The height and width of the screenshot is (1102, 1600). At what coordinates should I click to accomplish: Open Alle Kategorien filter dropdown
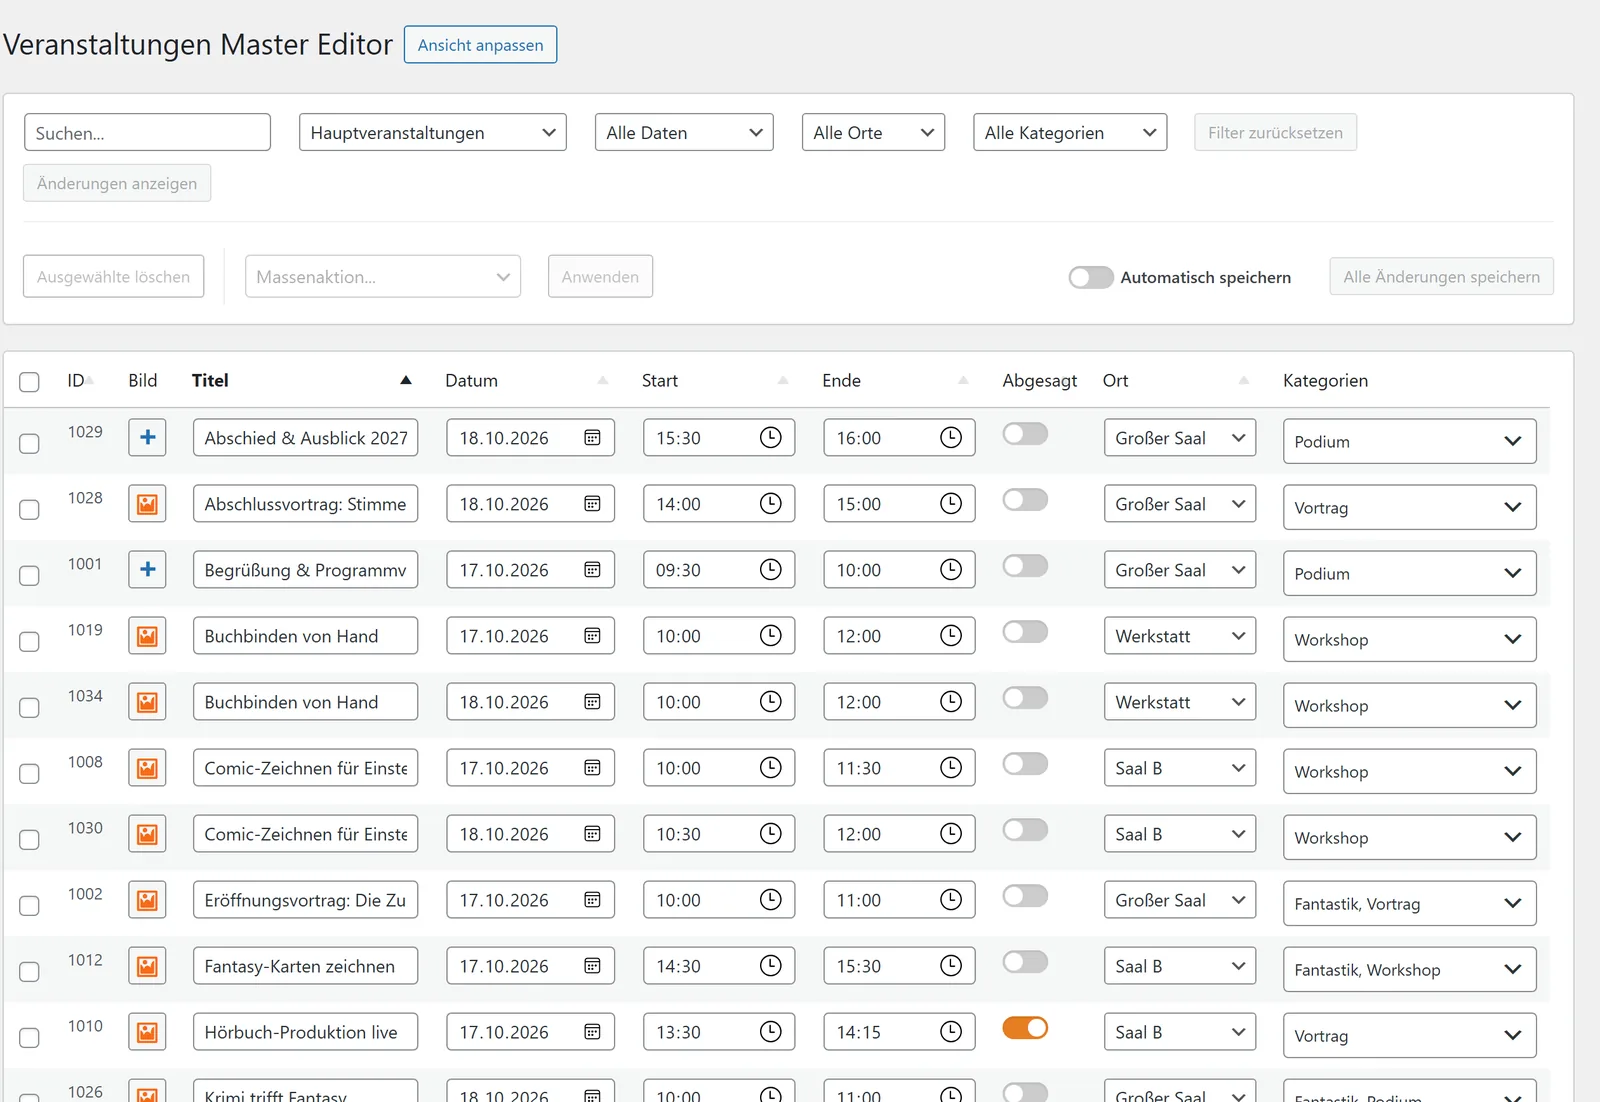(1070, 132)
